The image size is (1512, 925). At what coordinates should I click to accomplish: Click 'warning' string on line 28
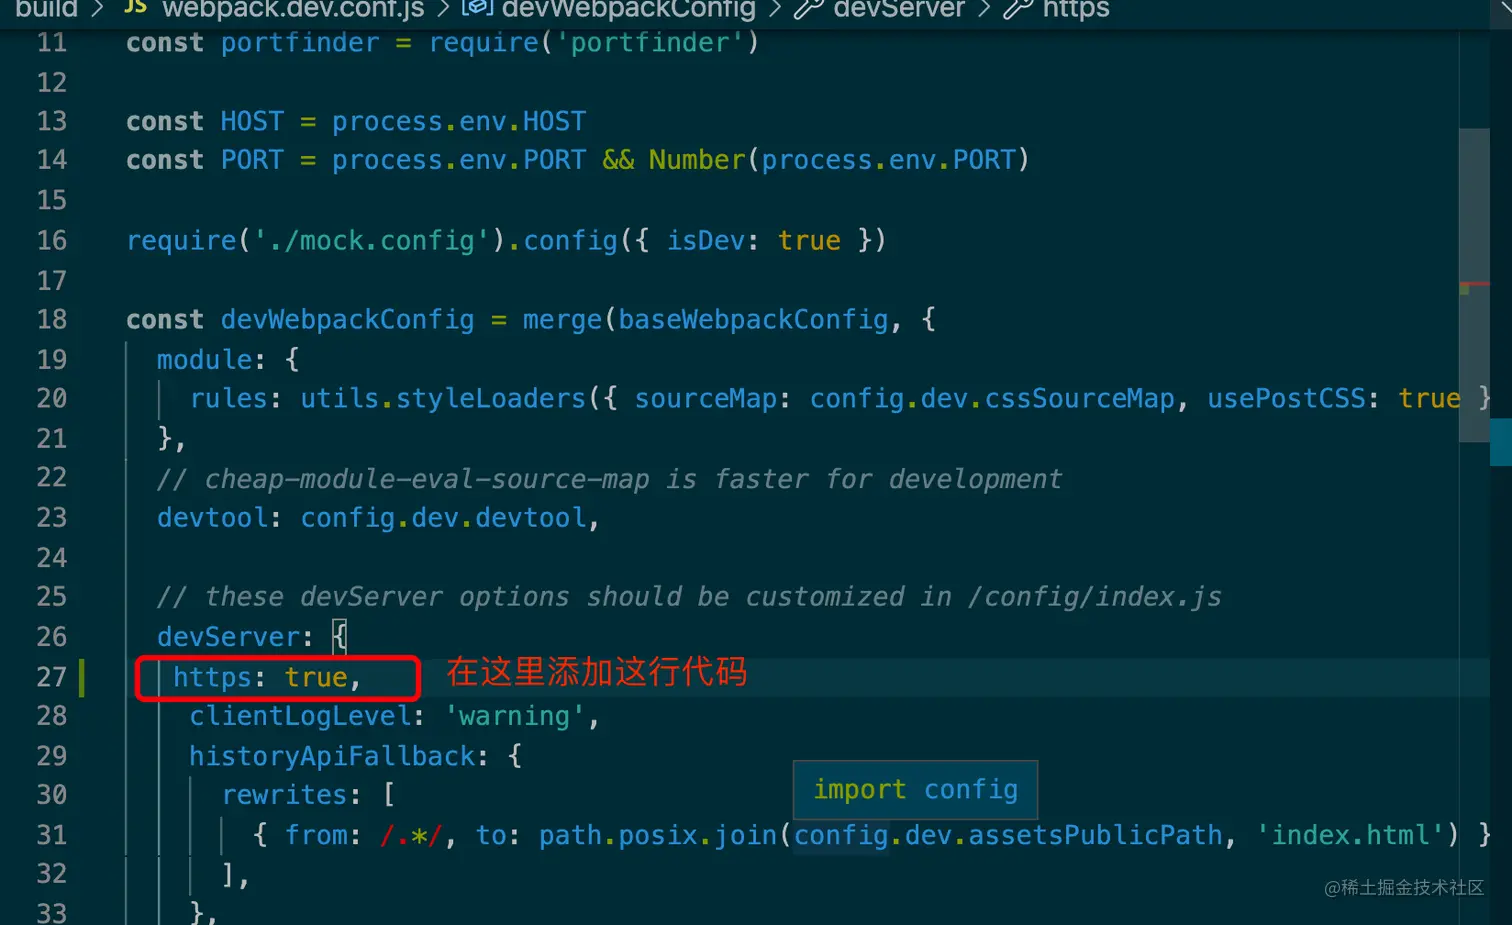pos(514,716)
